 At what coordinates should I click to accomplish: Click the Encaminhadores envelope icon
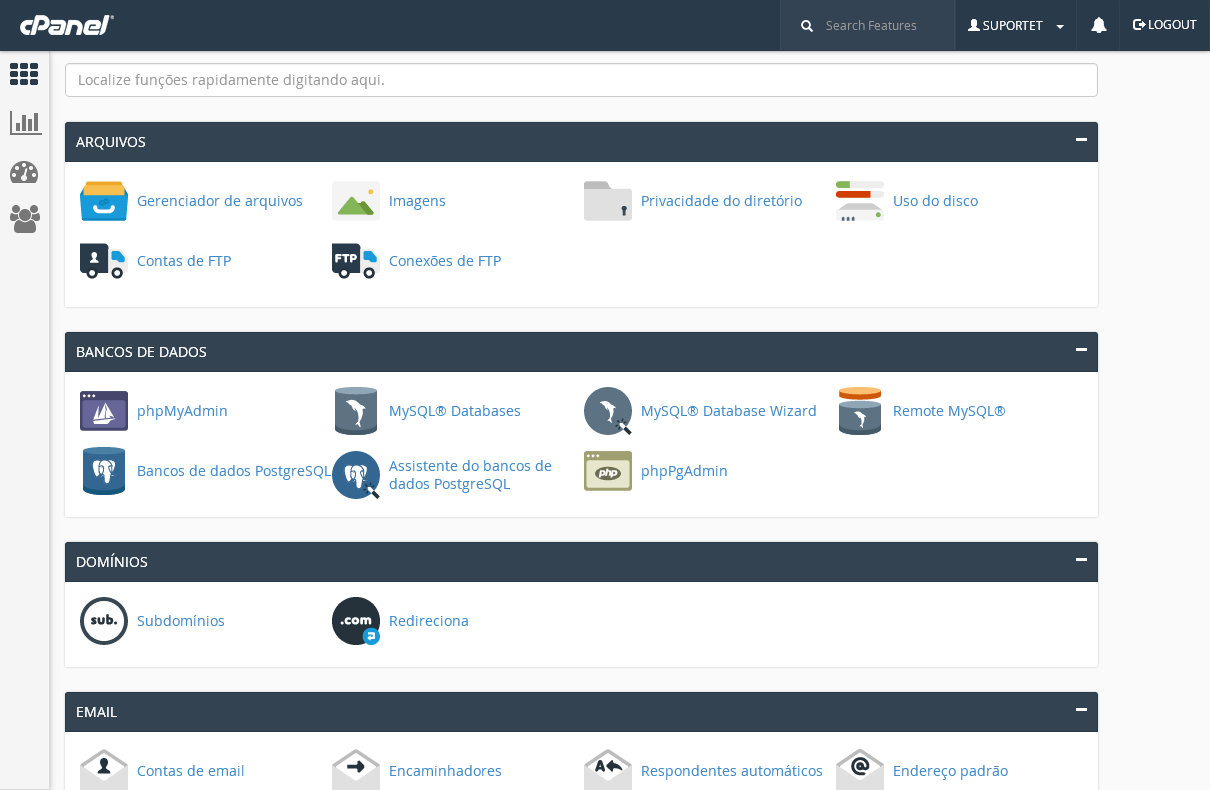point(356,770)
